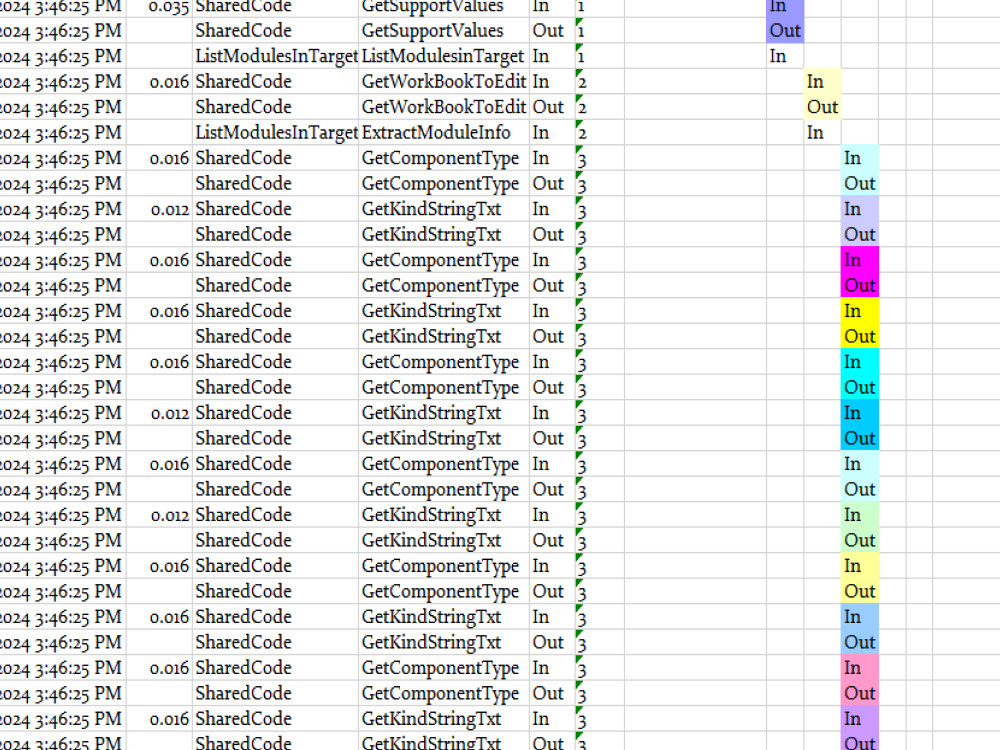
Task: Click GetComponentType beside the magenta In cell
Action: point(444,260)
